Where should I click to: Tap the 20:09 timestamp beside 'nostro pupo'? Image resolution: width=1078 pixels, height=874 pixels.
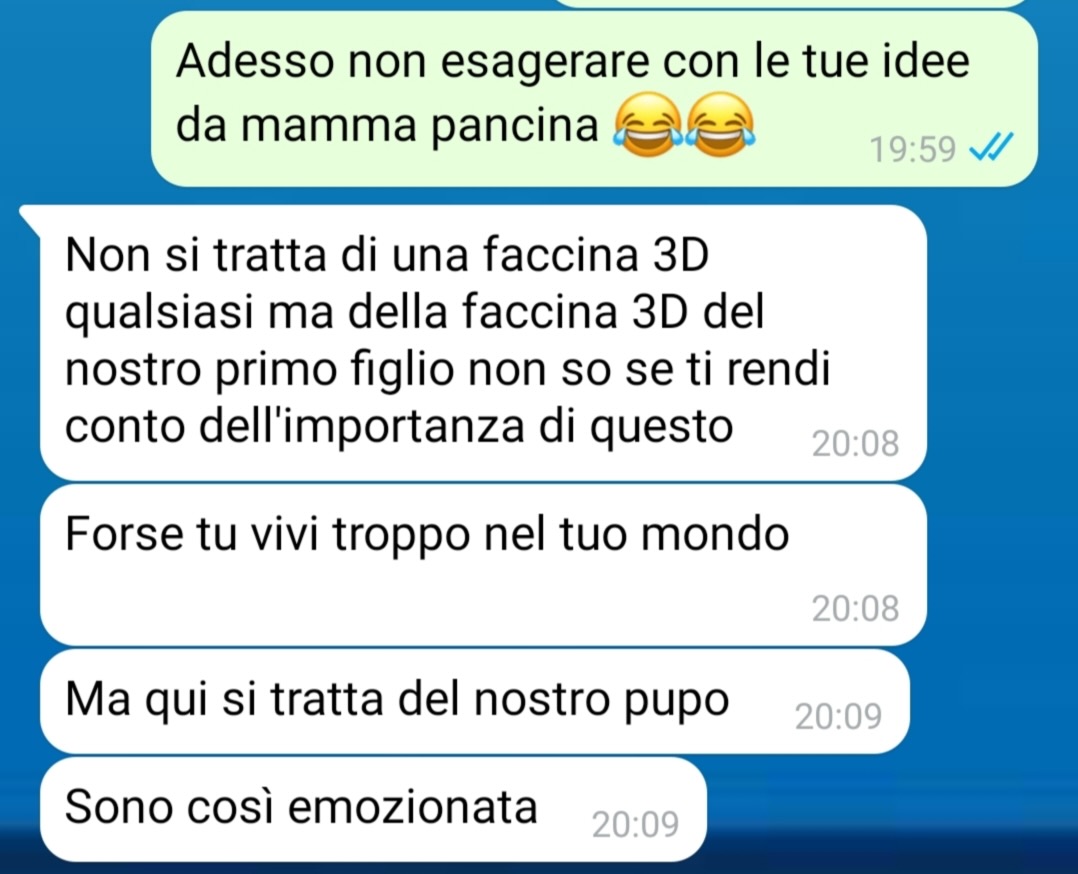pos(838,717)
